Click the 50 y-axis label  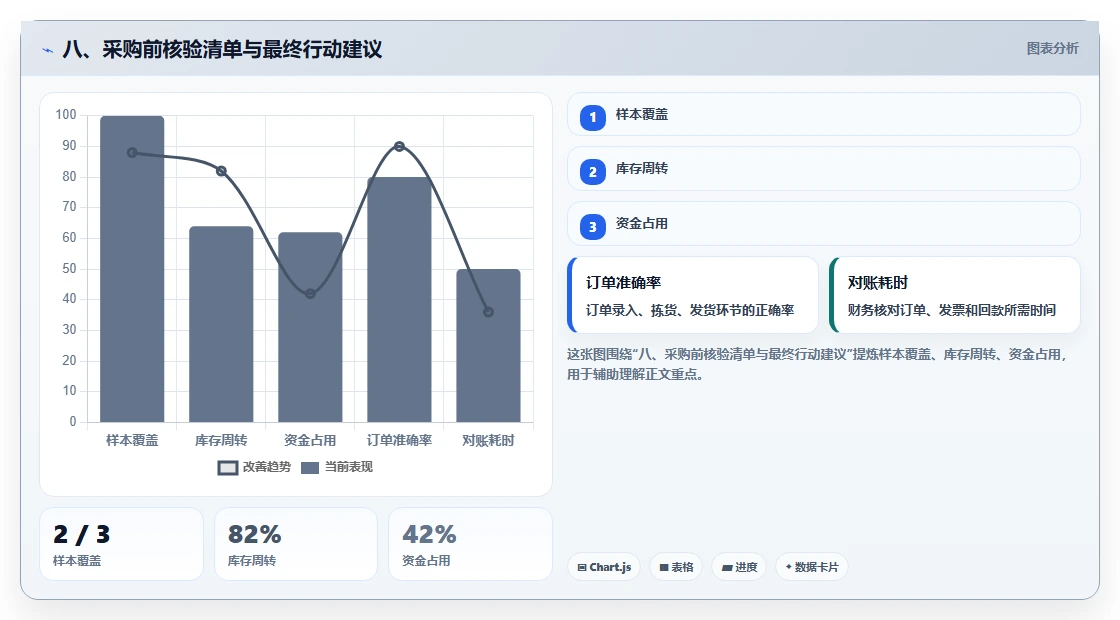69,269
